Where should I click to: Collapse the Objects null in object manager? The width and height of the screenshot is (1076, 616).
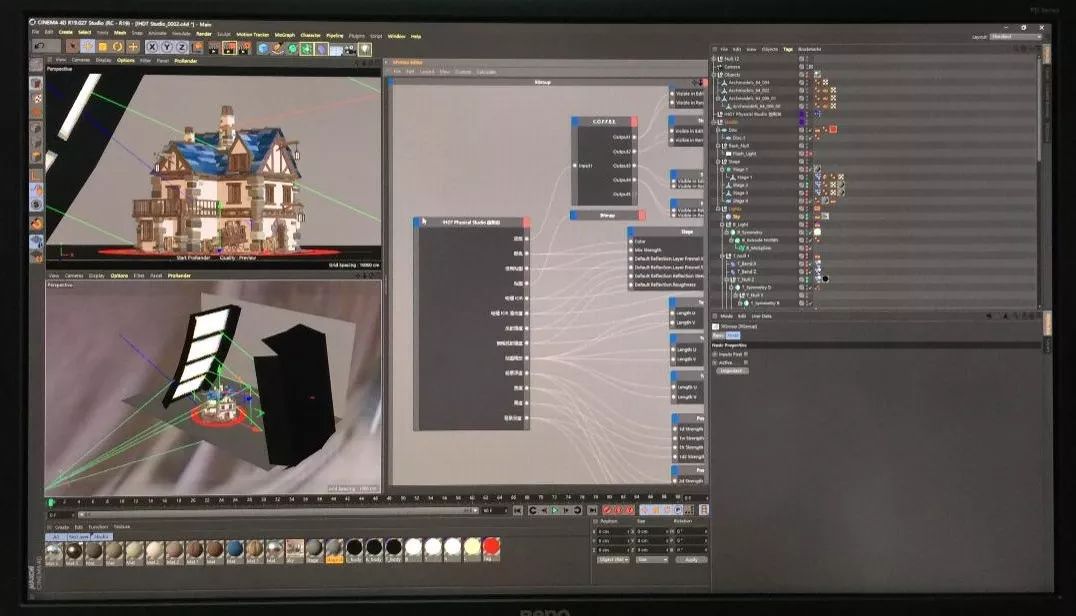[x=715, y=74]
